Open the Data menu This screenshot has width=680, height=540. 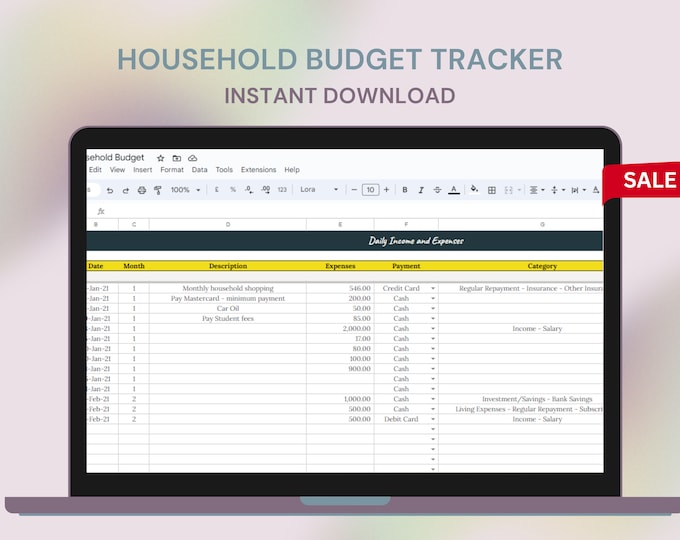point(199,170)
